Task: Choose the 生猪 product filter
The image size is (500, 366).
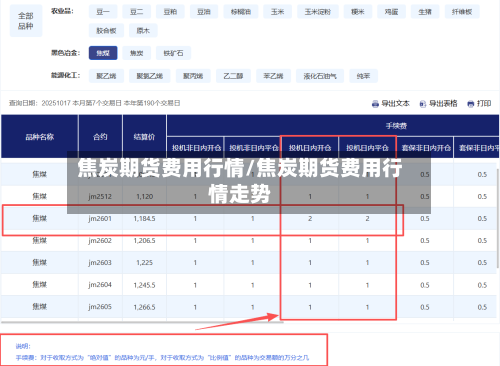Action: click(x=425, y=12)
